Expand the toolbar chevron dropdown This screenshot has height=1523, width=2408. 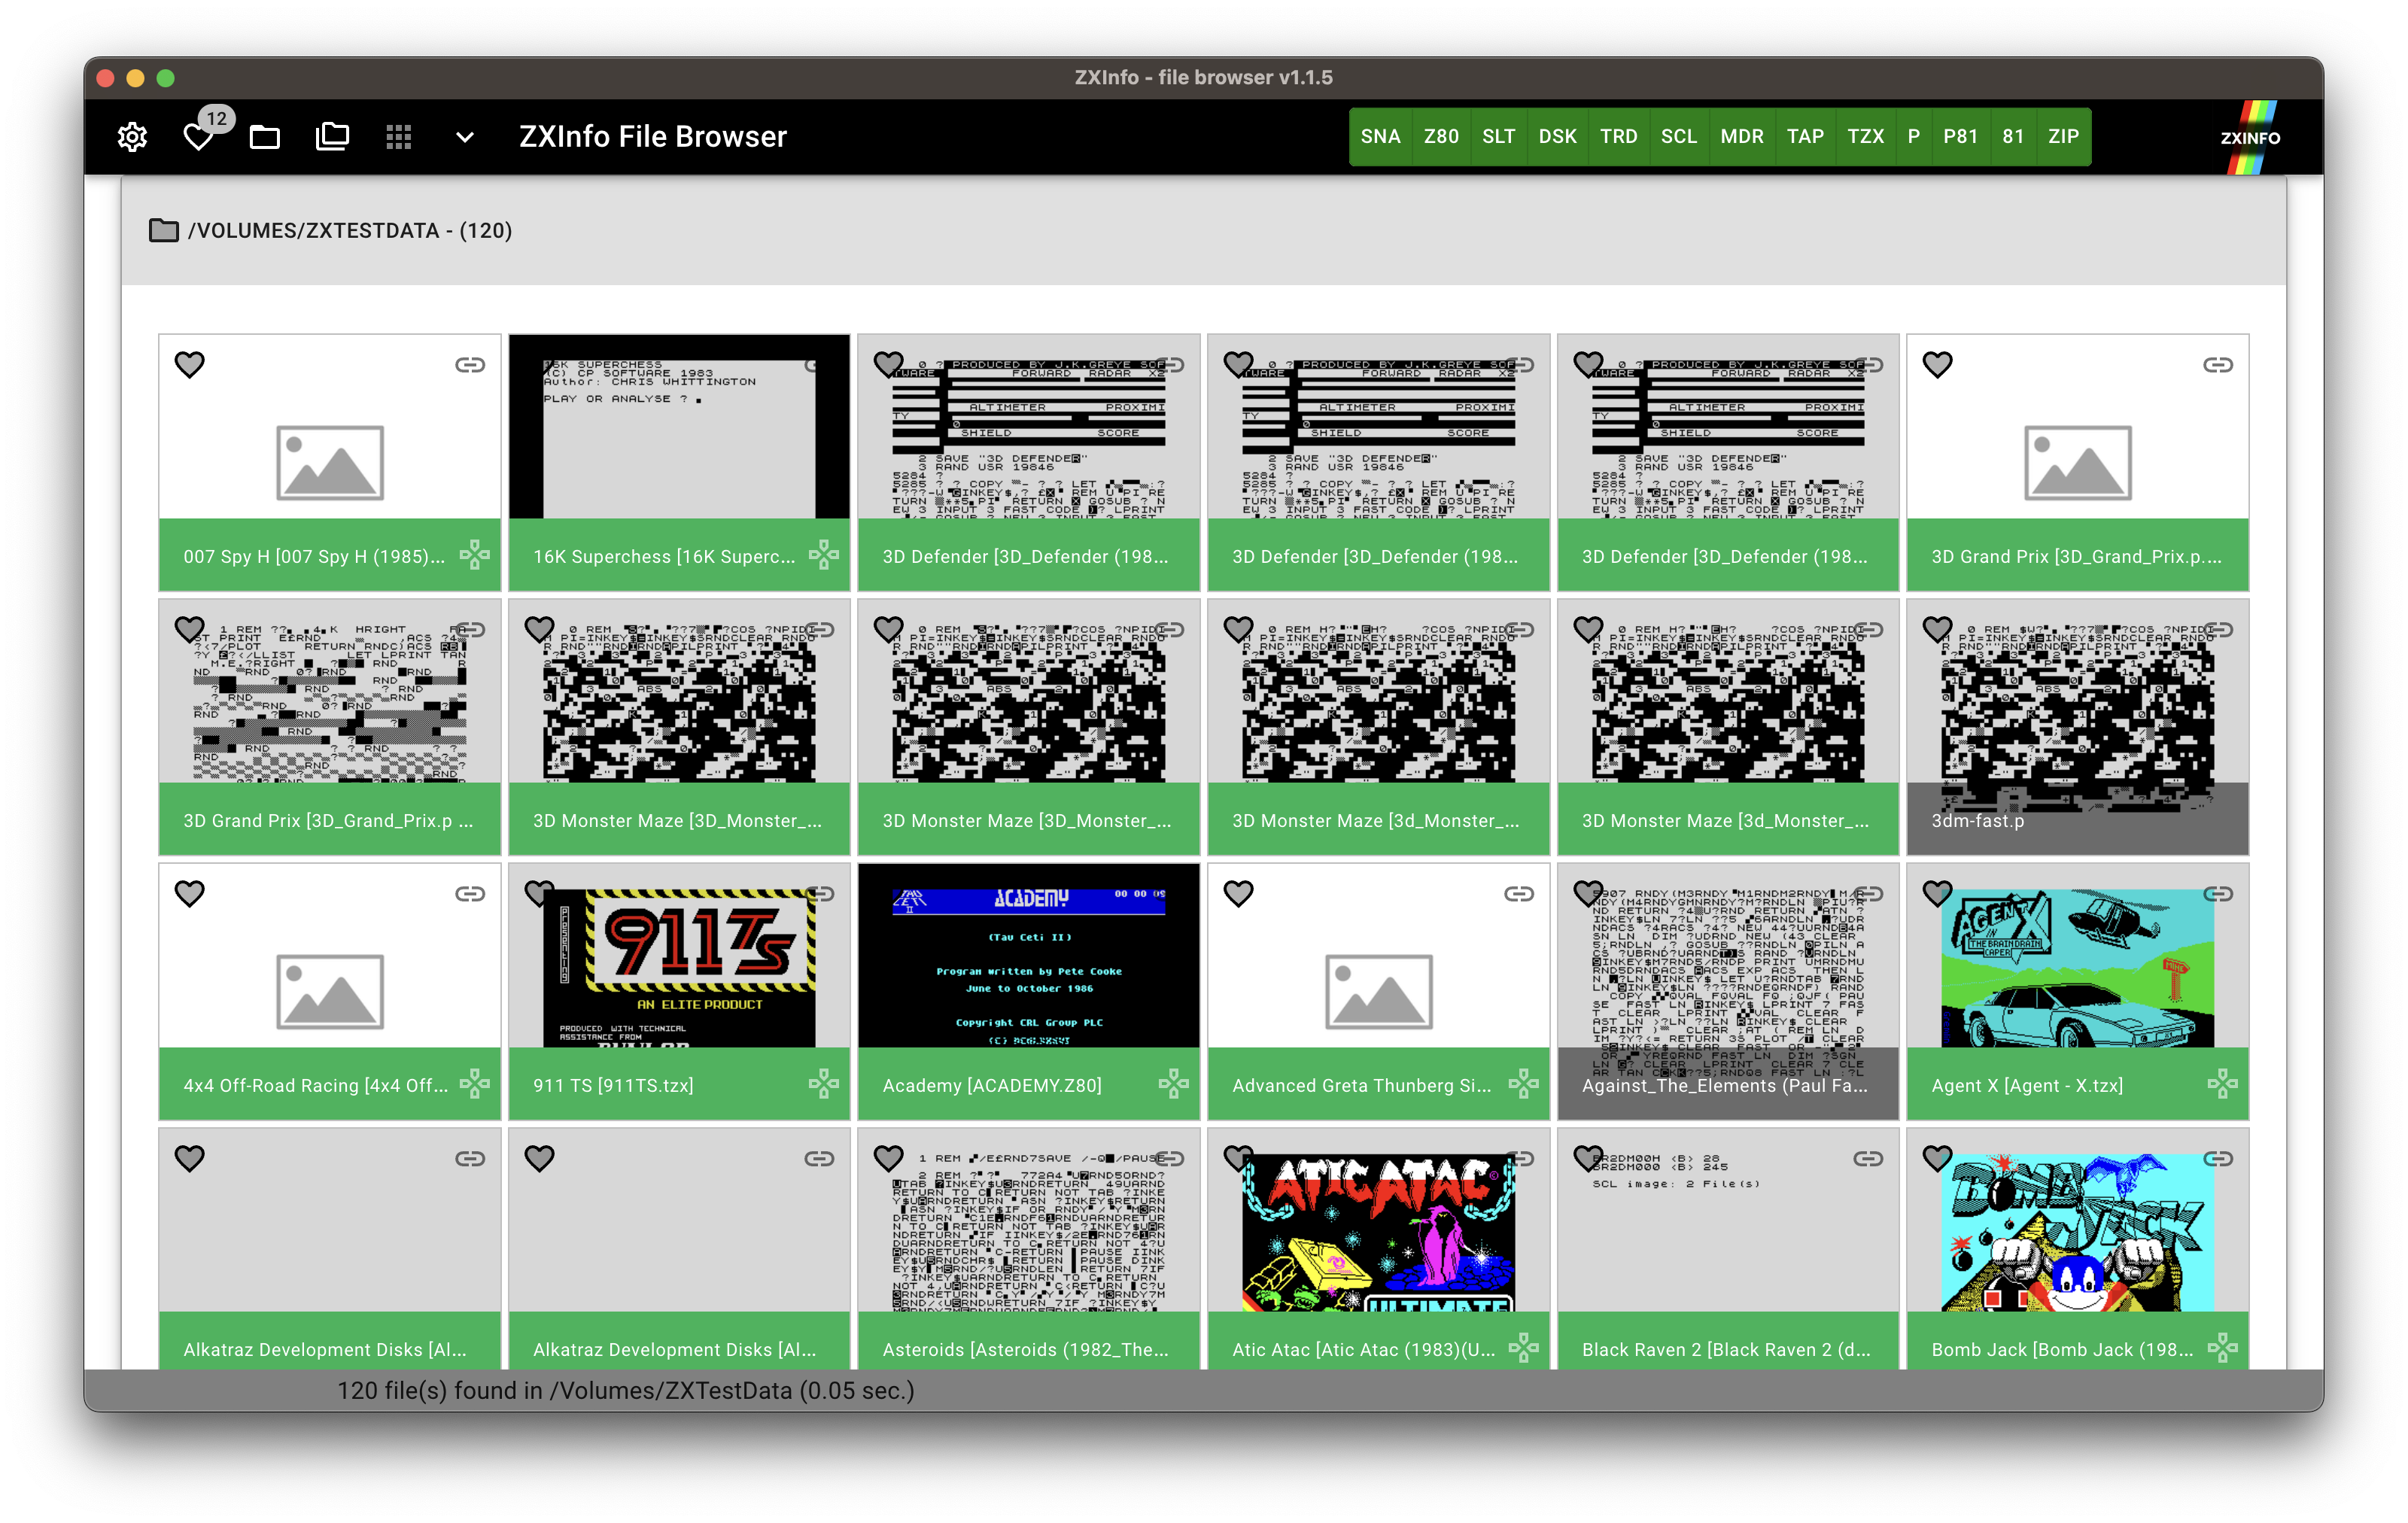[x=465, y=137]
